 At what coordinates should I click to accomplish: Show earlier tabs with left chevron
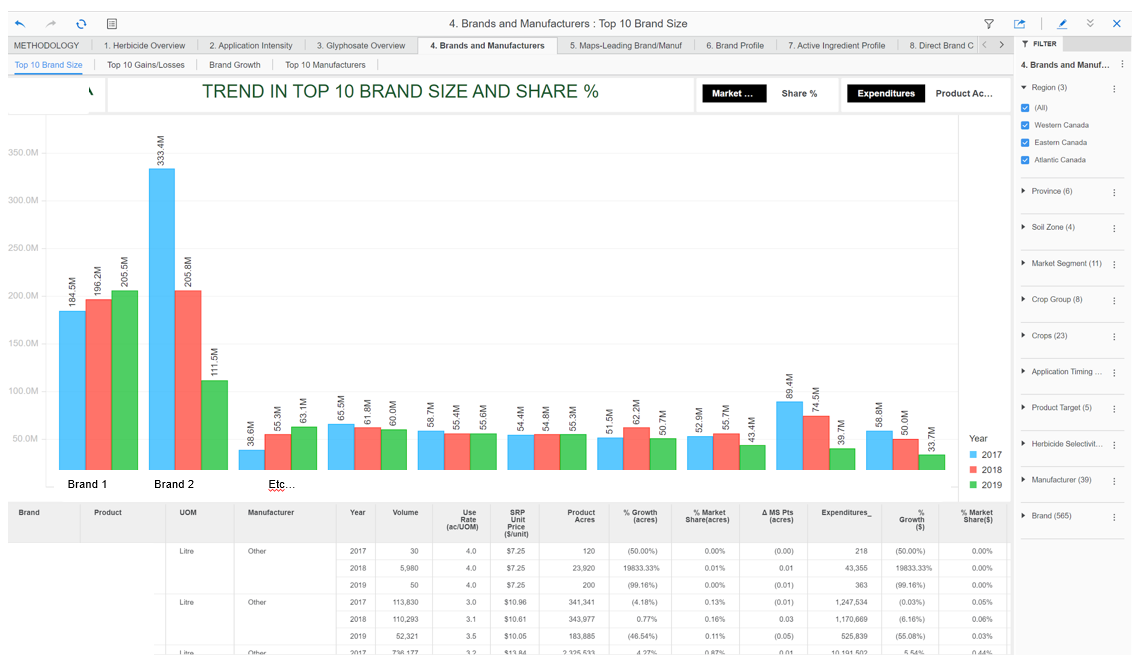985,45
